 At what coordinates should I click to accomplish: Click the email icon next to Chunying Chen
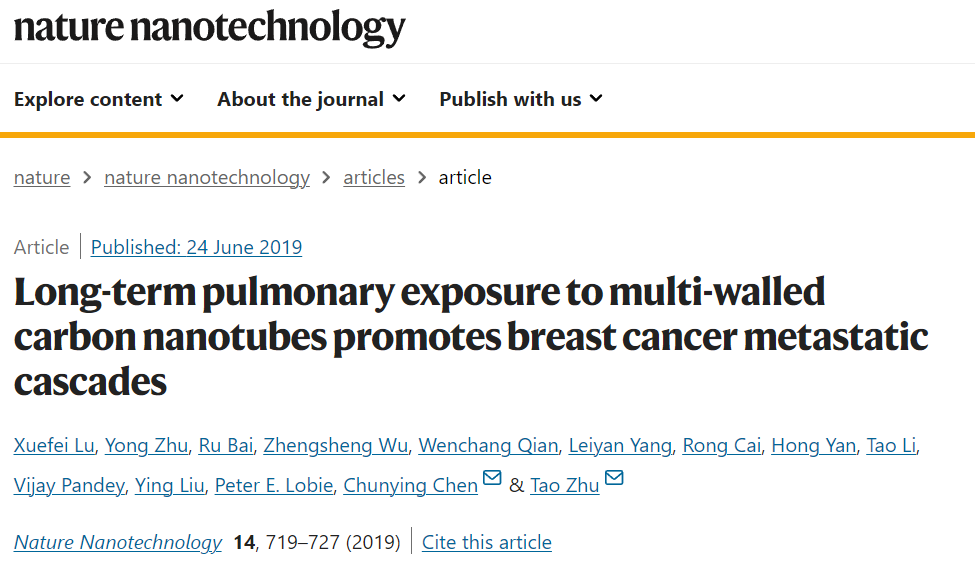[x=492, y=477]
